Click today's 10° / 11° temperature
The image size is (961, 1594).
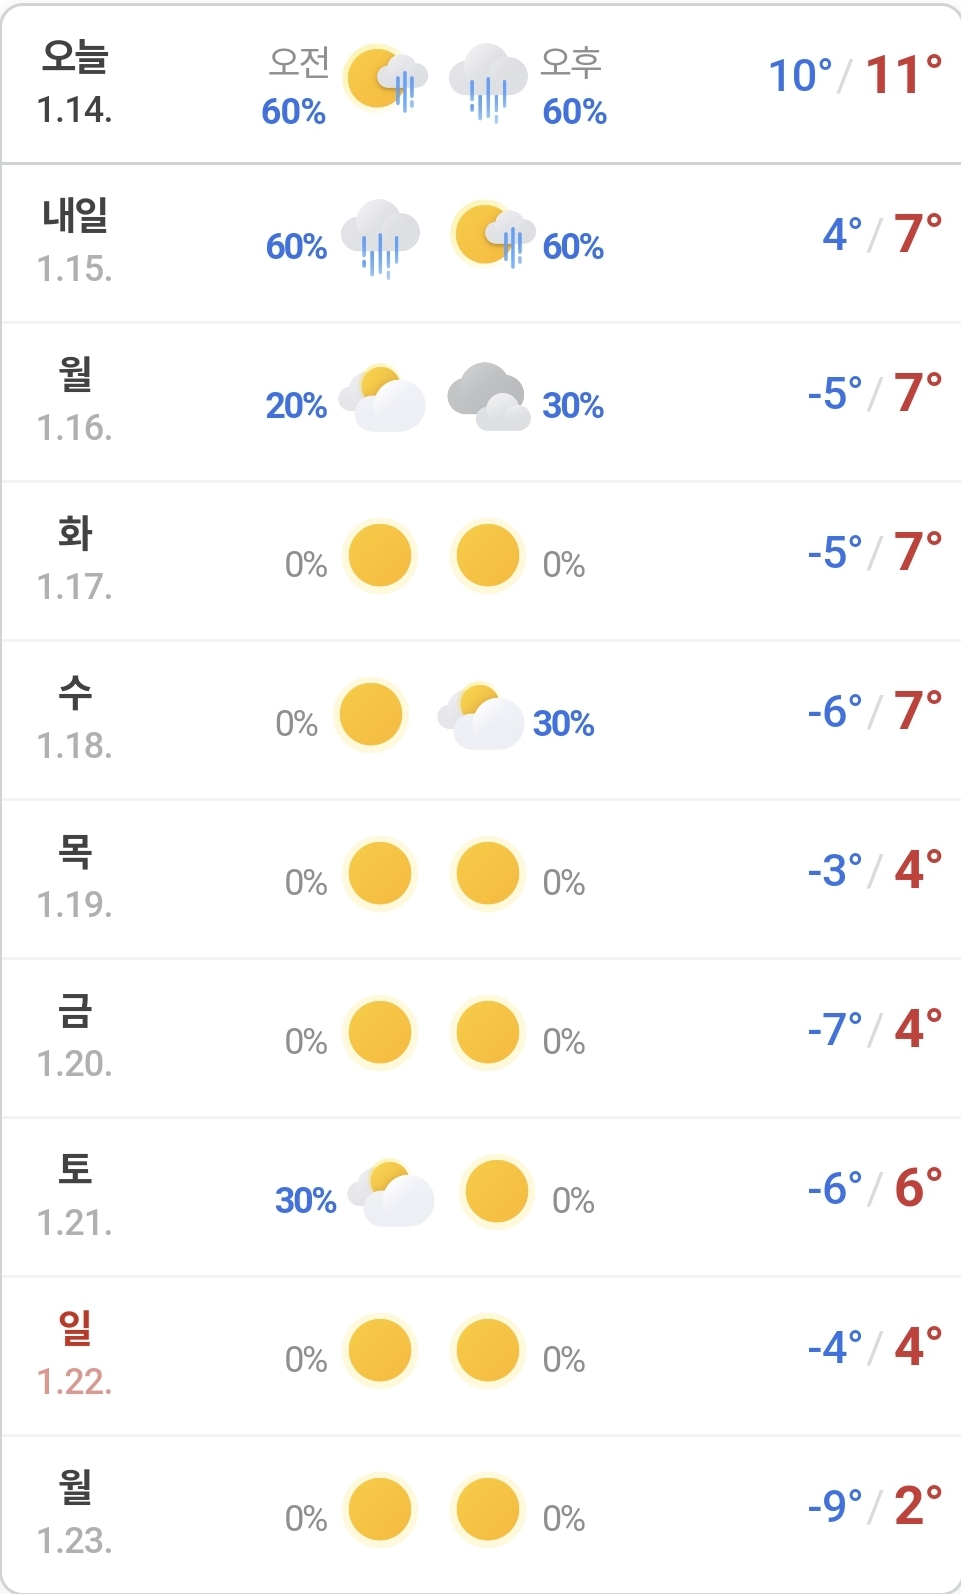pyautogui.click(x=854, y=76)
